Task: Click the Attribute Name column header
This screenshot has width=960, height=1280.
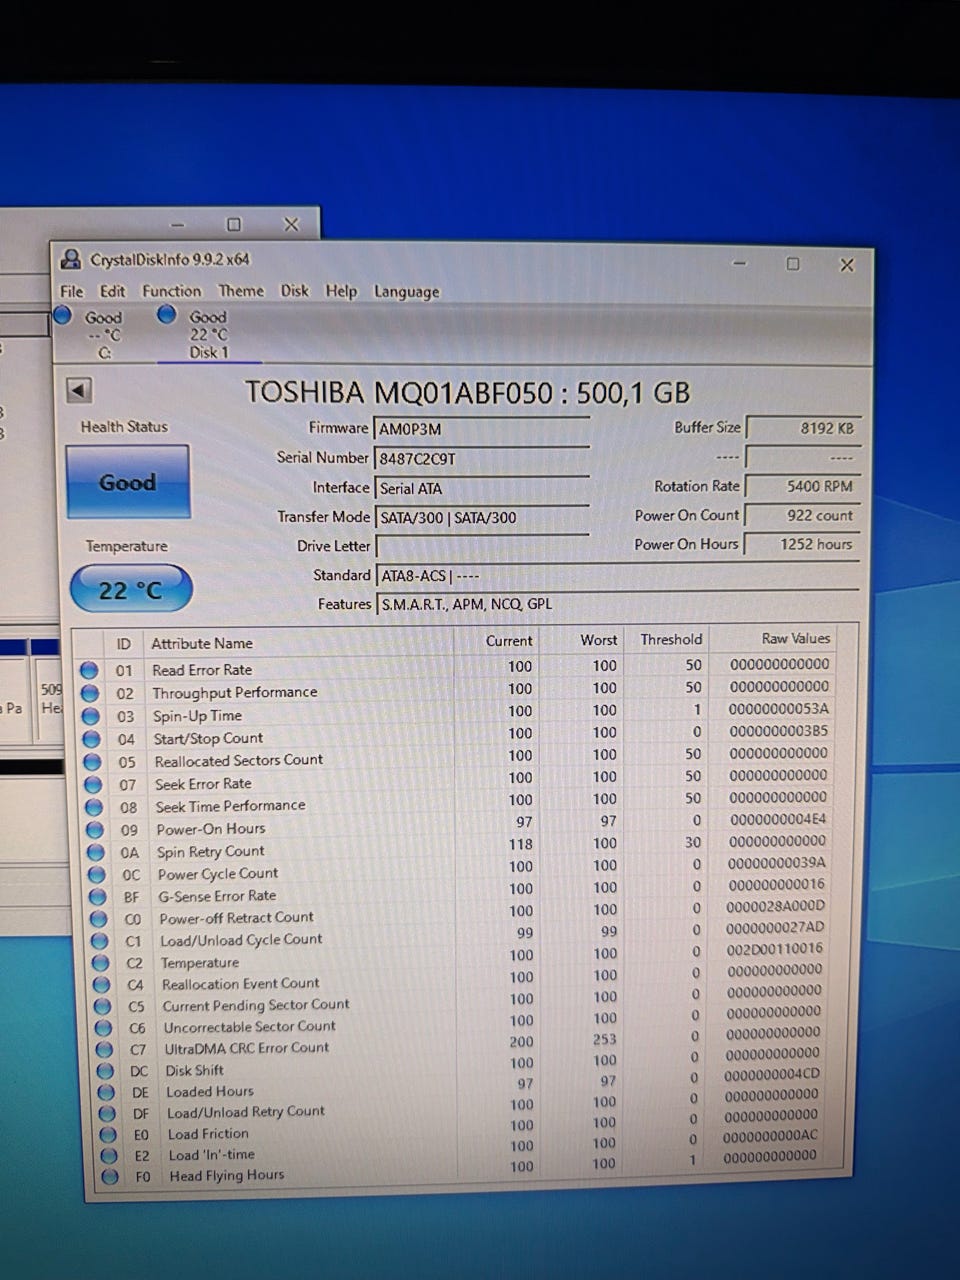Action: click(x=202, y=643)
